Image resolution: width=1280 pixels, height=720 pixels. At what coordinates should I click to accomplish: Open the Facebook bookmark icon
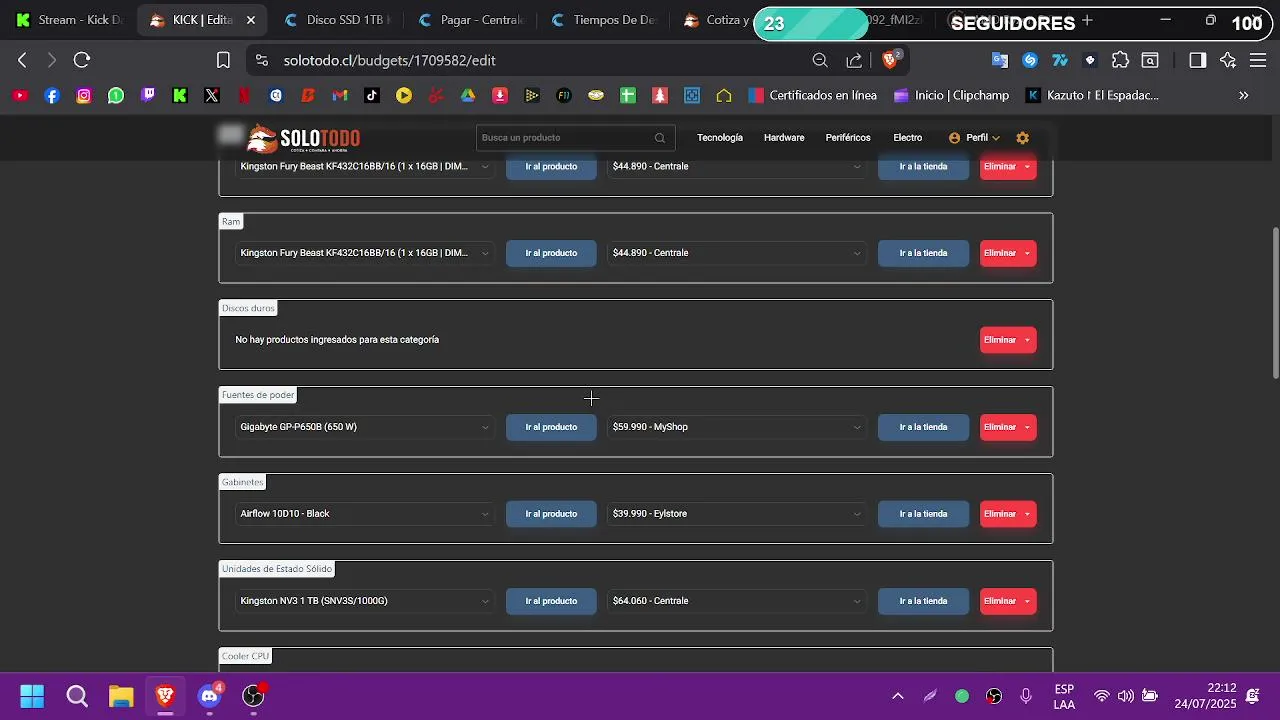(x=52, y=96)
